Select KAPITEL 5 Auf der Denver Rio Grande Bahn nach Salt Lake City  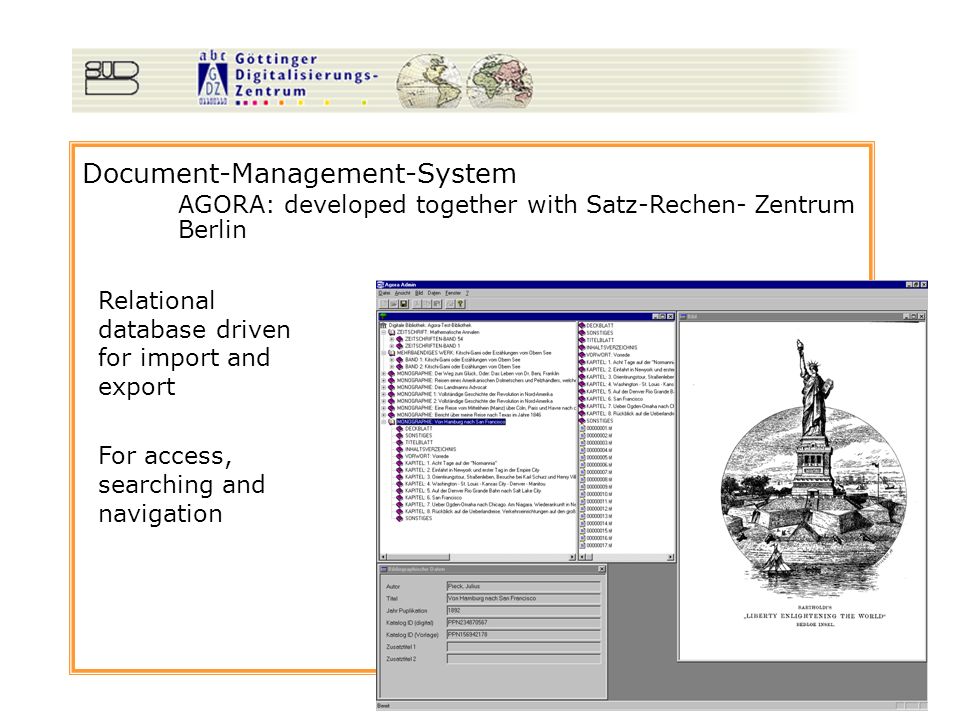tap(473, 491)
